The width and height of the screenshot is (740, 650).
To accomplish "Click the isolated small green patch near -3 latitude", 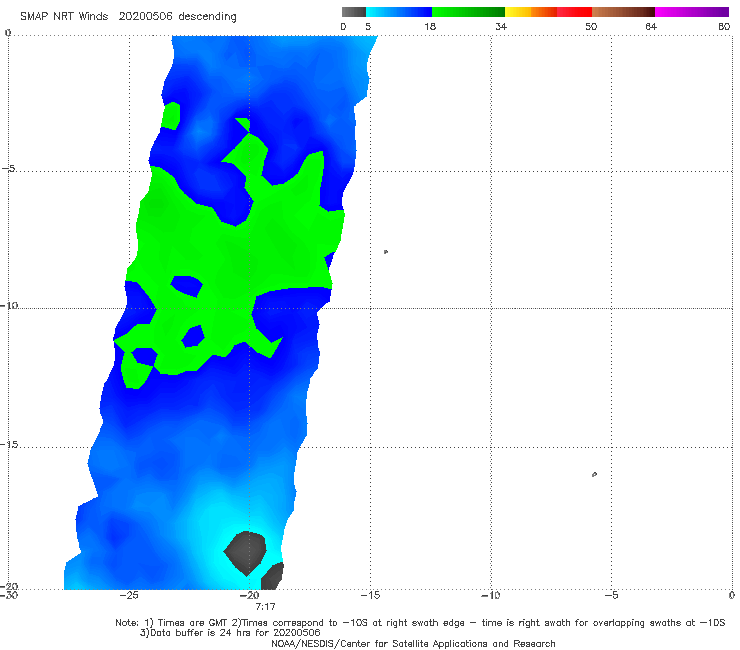I will coord(171,116).
